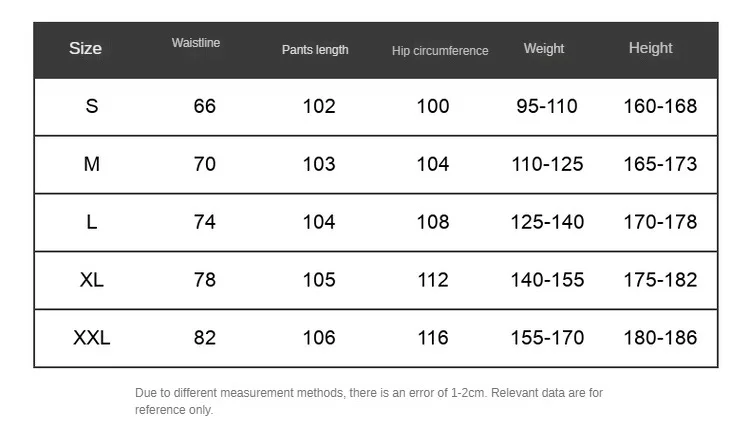Click weight range 95-110

coord(547,106)
